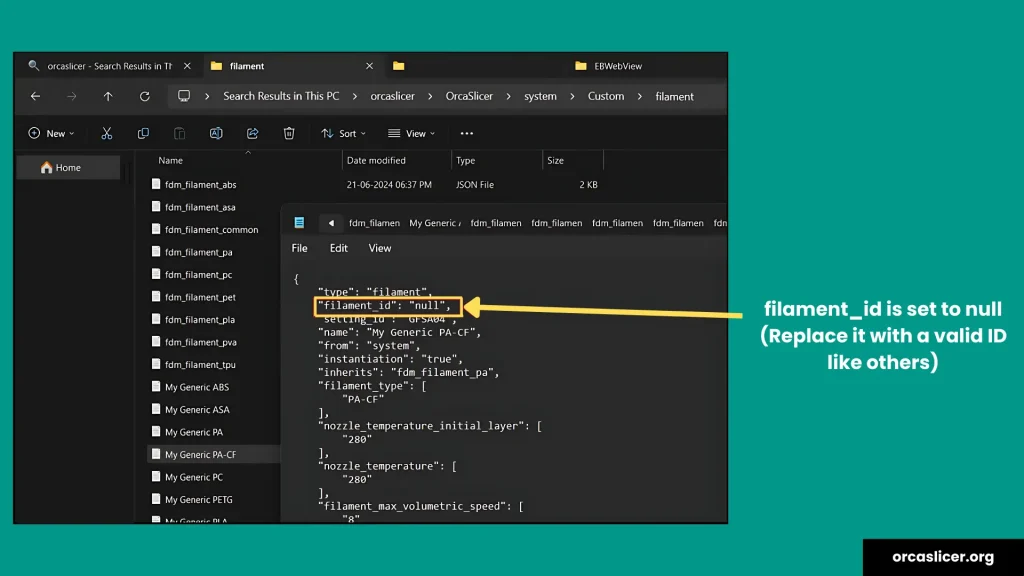
Task: Select file My Generic ABS
Action: click(x=197, y=387)
